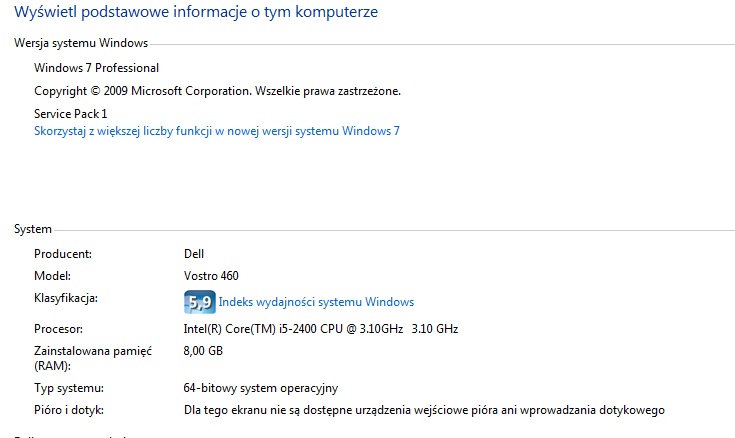The width and height of the screenshot is (735, 438).
Task: Click the Producent label
Action: coord(63,254)
